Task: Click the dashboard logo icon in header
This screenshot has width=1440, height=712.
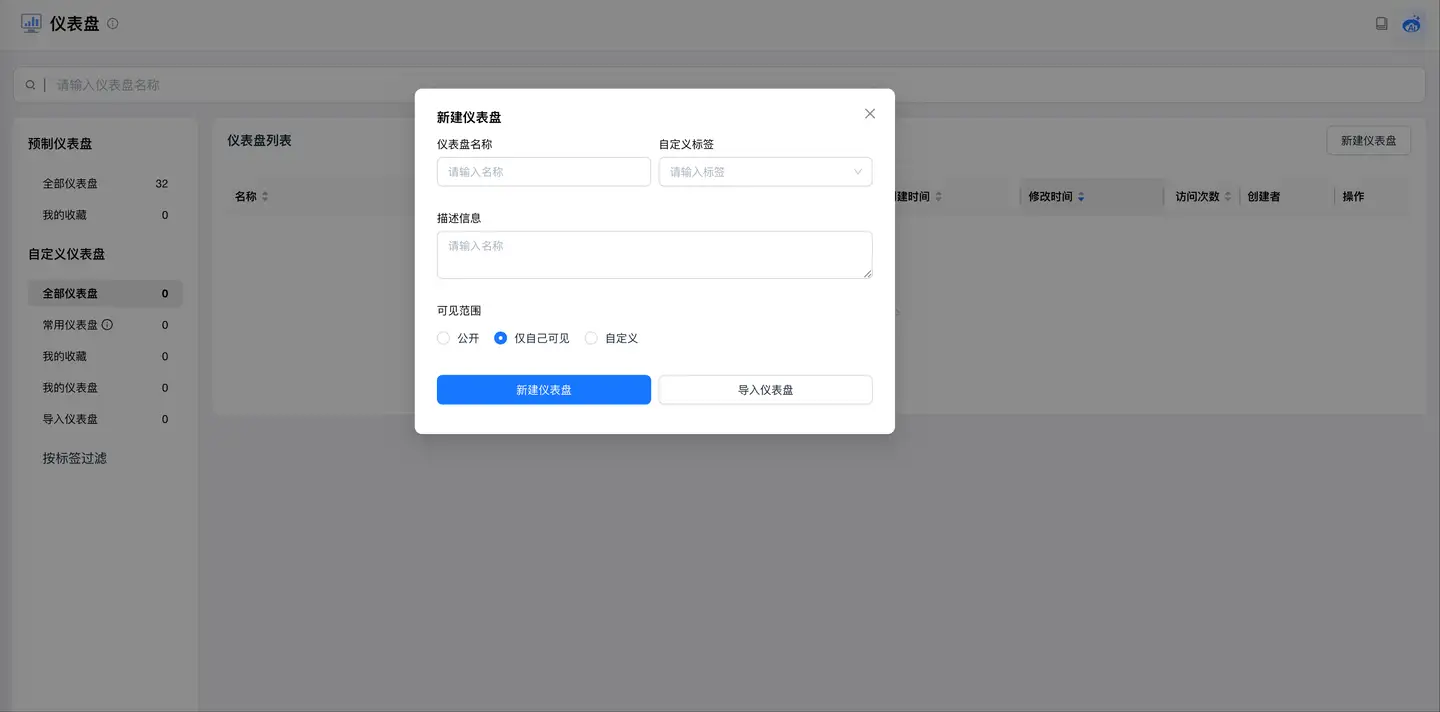Action: click(31, 23)
